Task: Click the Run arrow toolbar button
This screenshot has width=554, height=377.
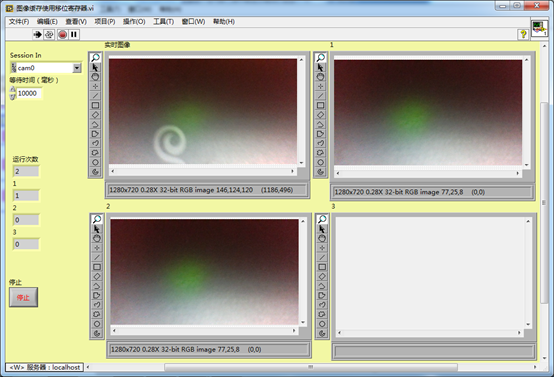Action: tap(37, 34)
